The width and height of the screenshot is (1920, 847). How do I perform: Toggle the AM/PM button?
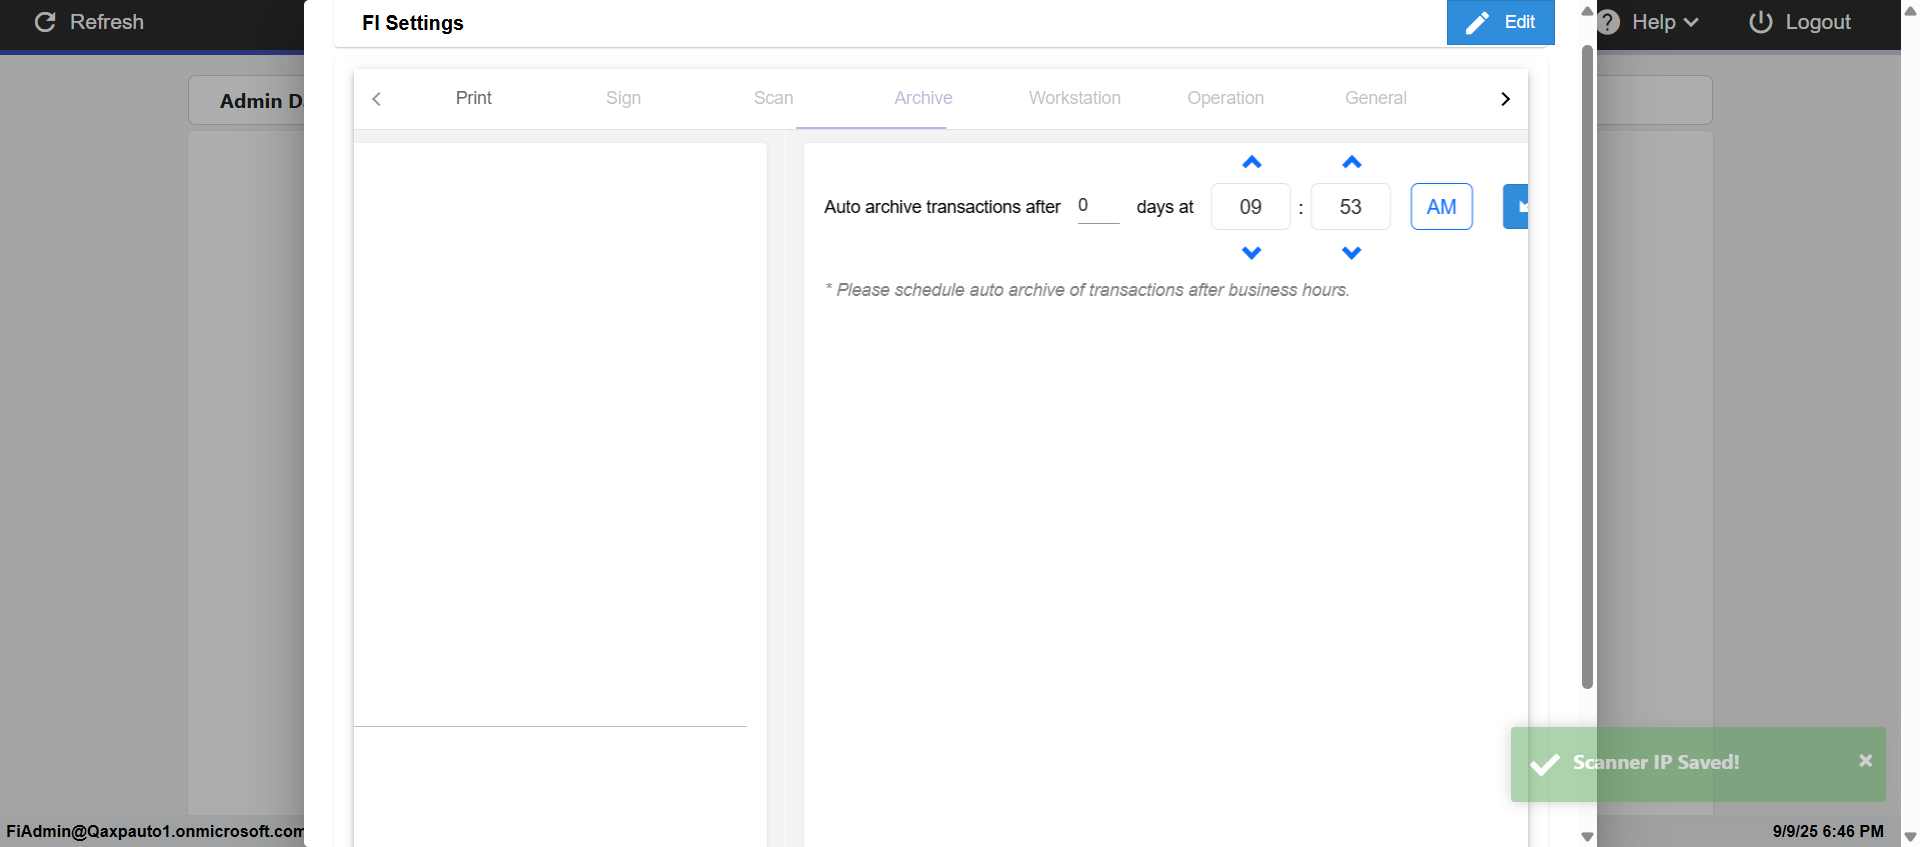coord(1441,207)
